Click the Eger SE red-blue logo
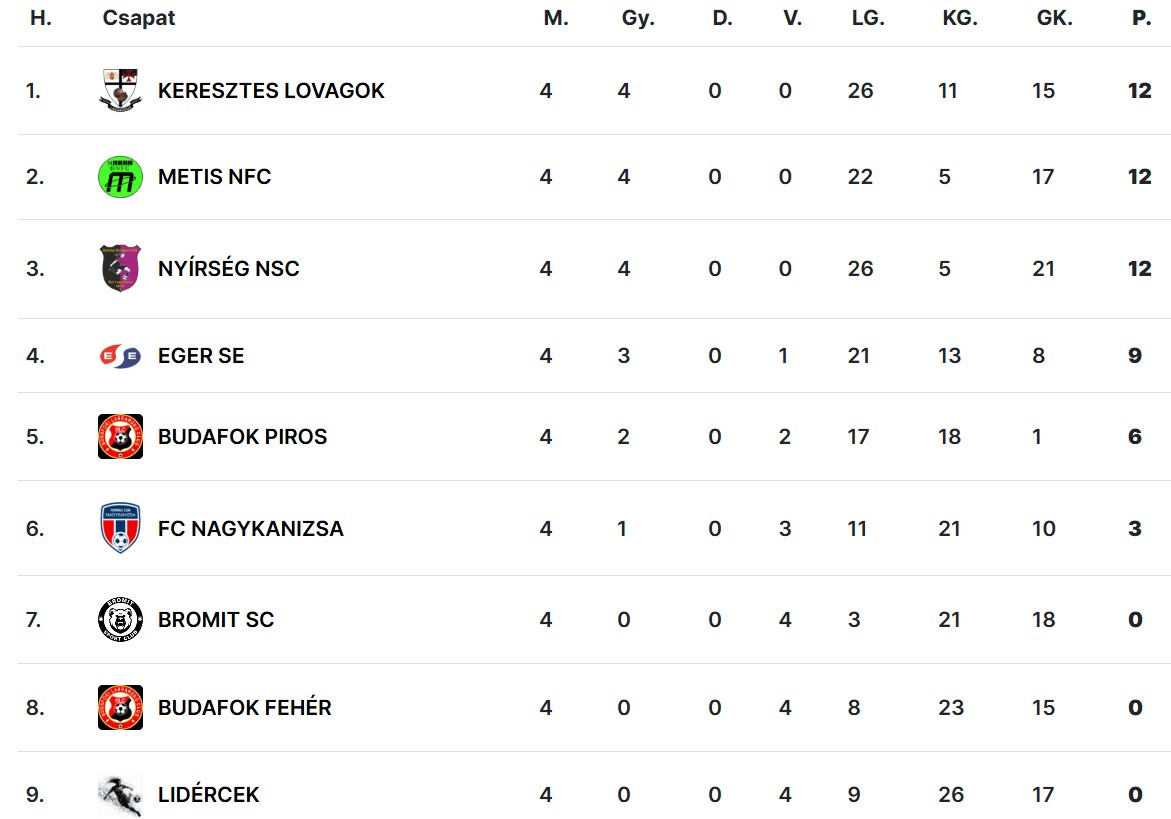This screenshot has height=819, width=1171. pyautogui.click(x=120, y=356)
